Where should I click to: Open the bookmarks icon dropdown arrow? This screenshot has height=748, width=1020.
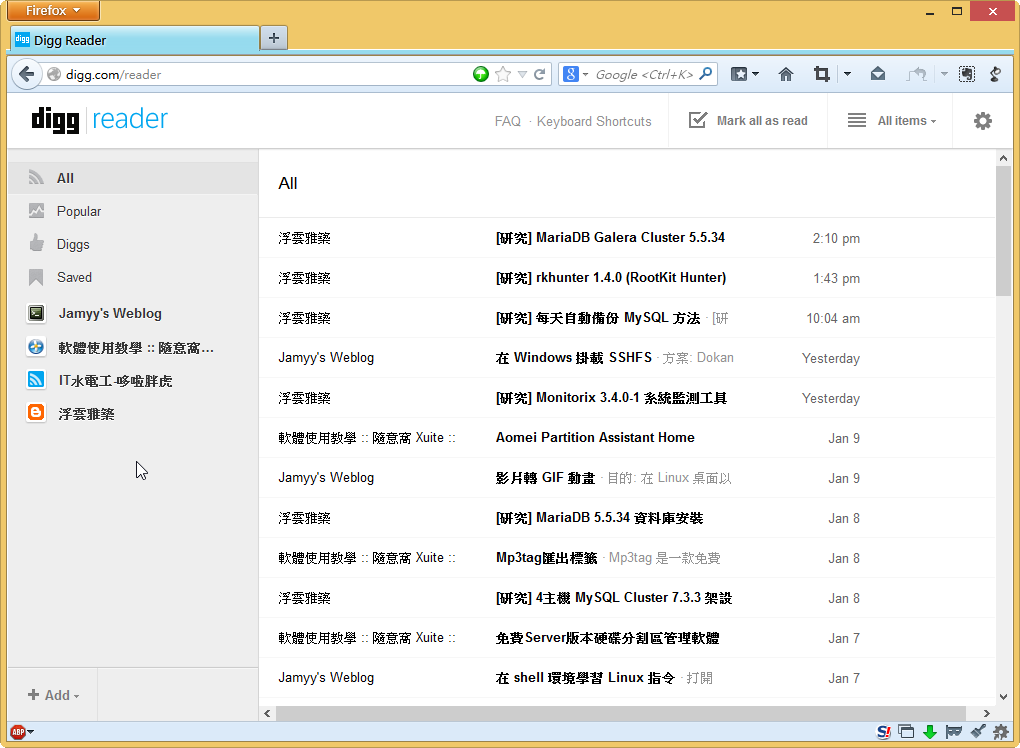pyautogui.click(x=755, y=74)
